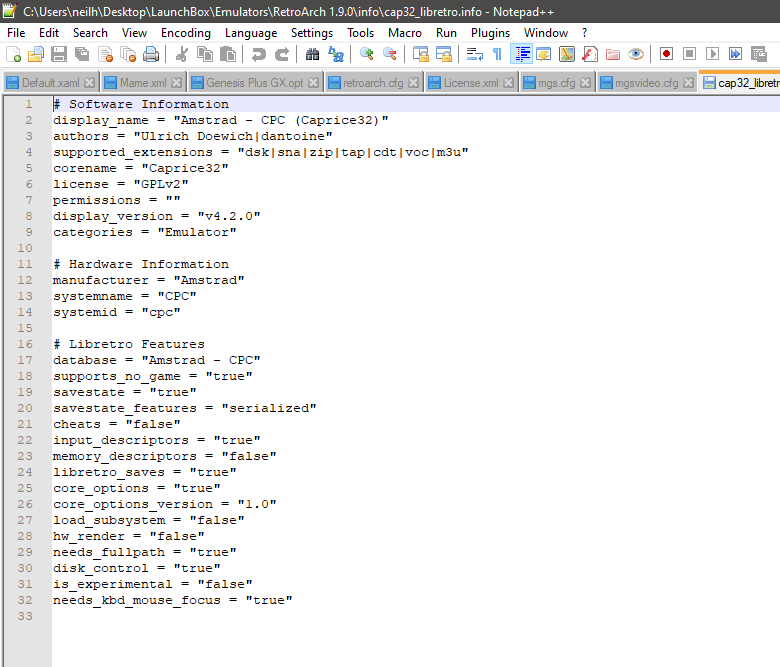This screenshot has height=667, width=780.
Task: Close the retroarch.cfg tab
Action: (x=413, y=83)
